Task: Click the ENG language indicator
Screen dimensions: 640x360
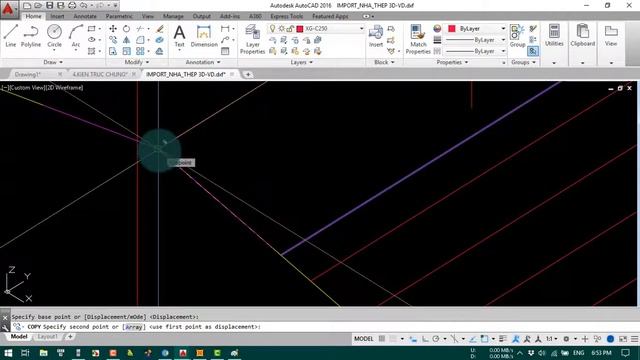Action: tap(578, 353)
